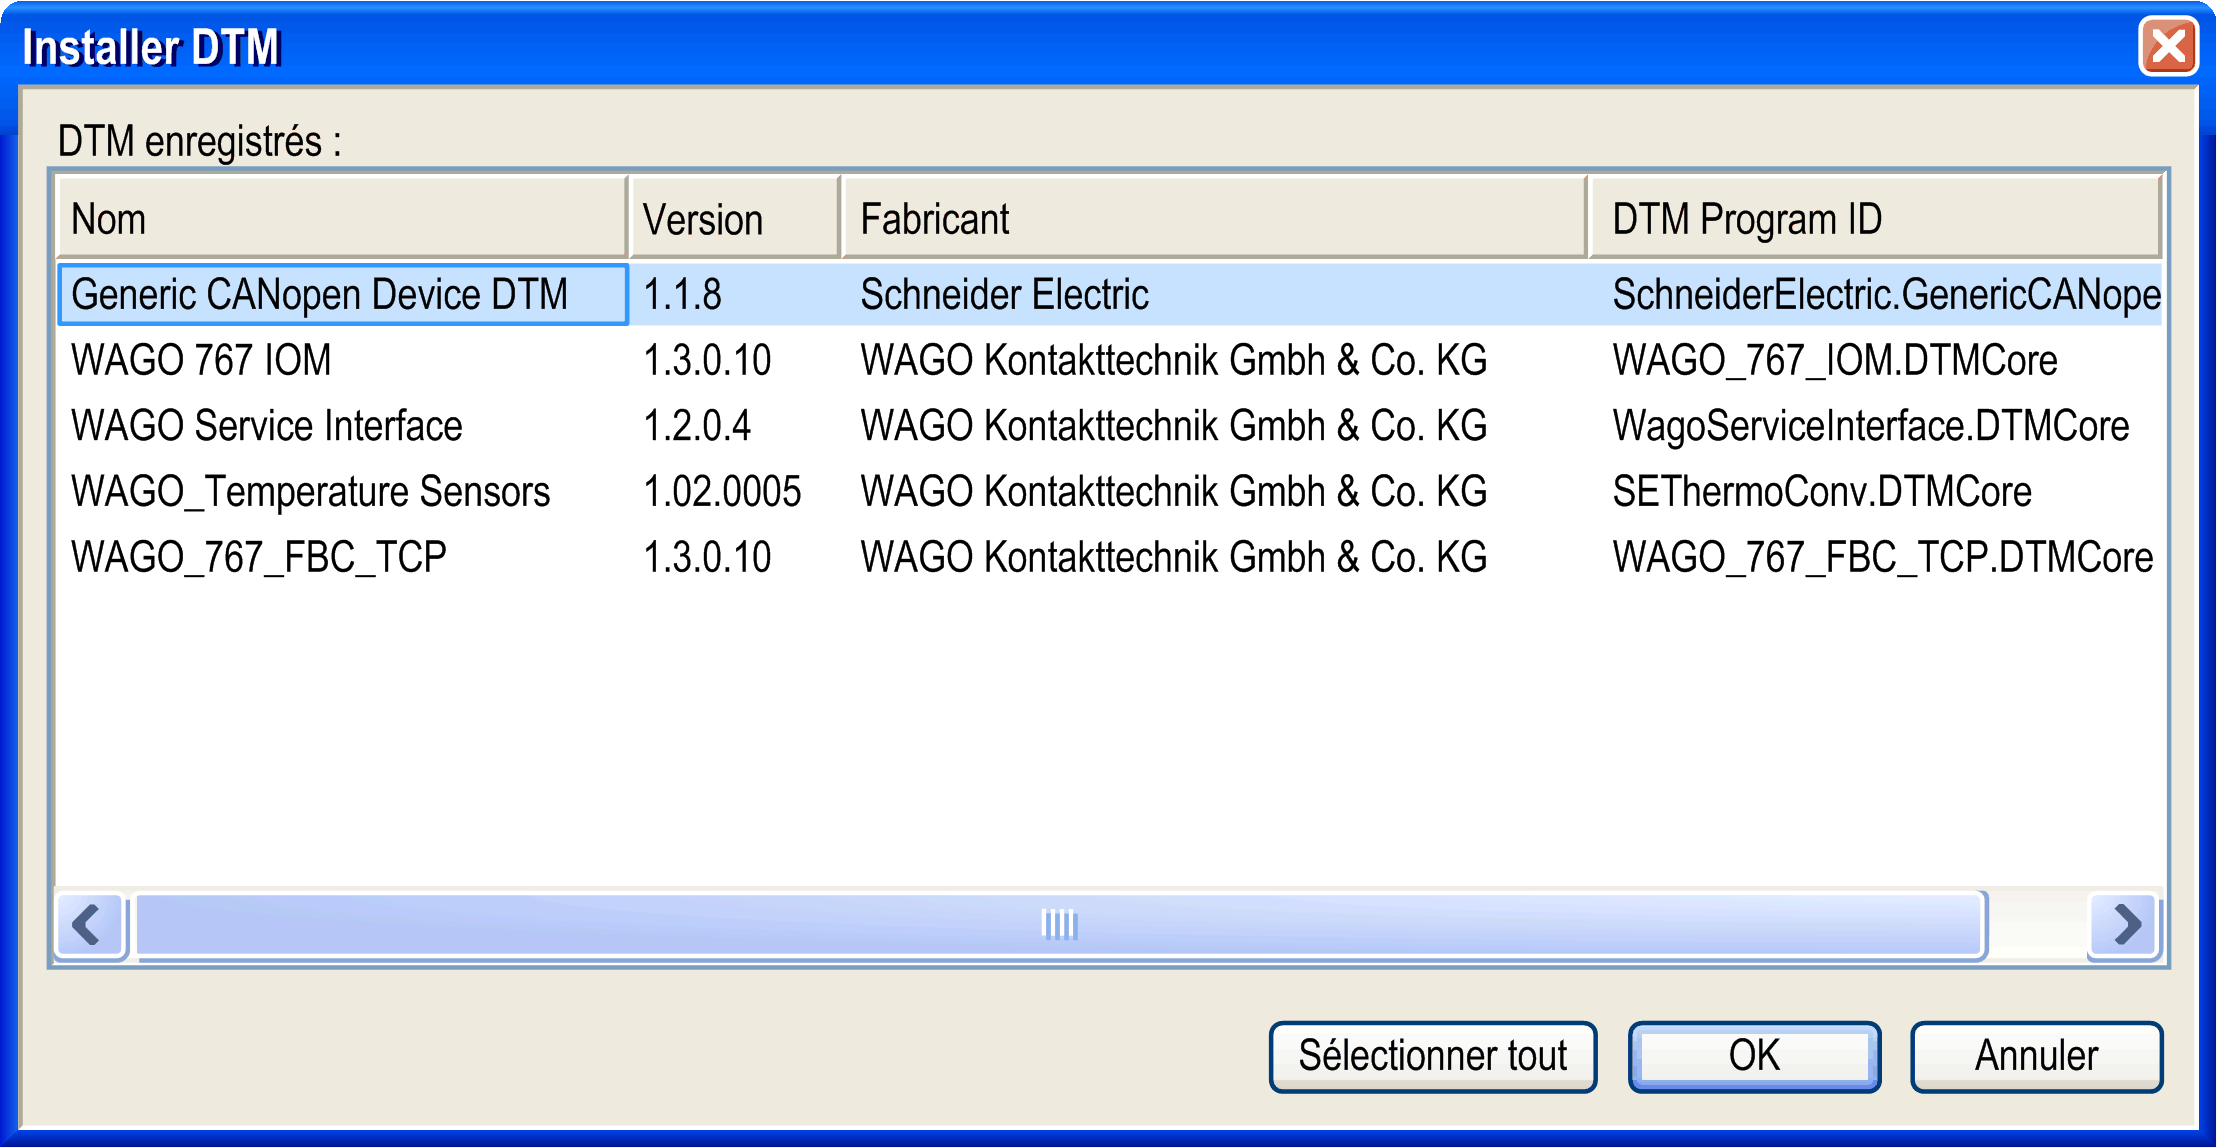Click the DTM Program ID column header

1874,219
